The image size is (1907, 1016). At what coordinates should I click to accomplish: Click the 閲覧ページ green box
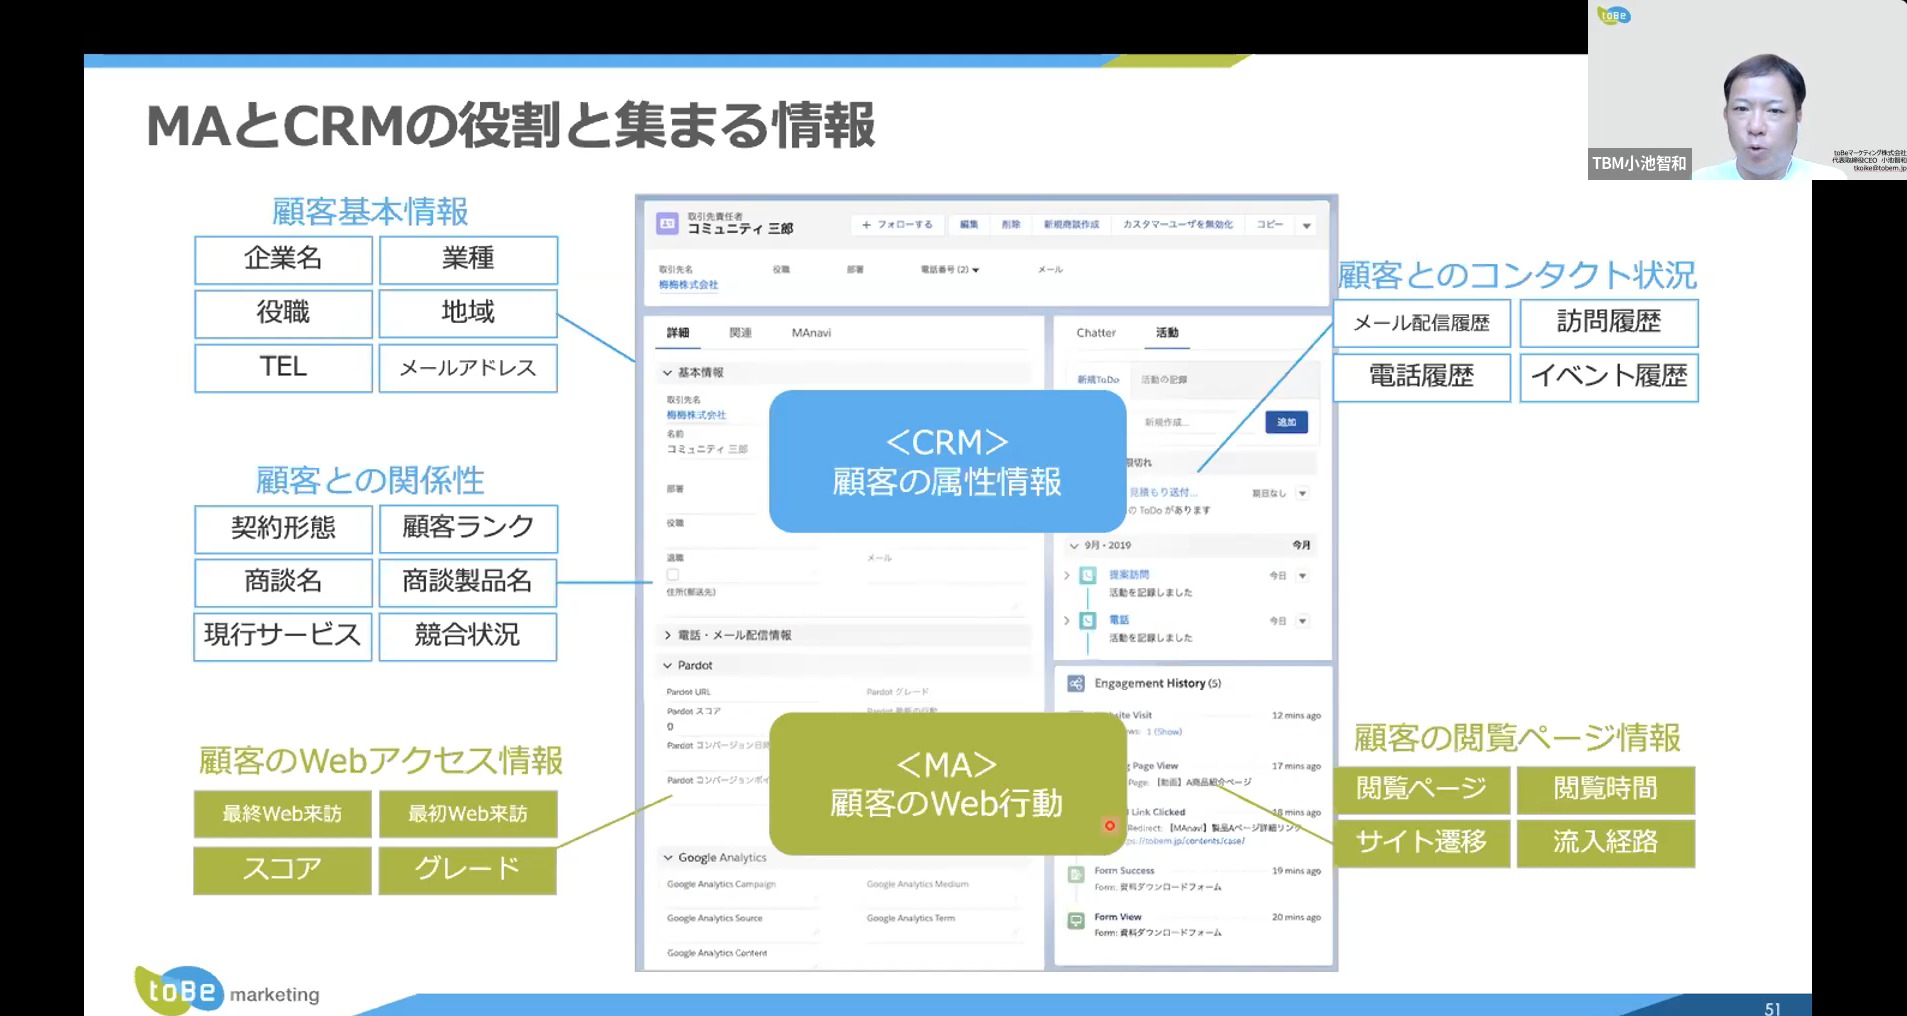click(1421, 790)
